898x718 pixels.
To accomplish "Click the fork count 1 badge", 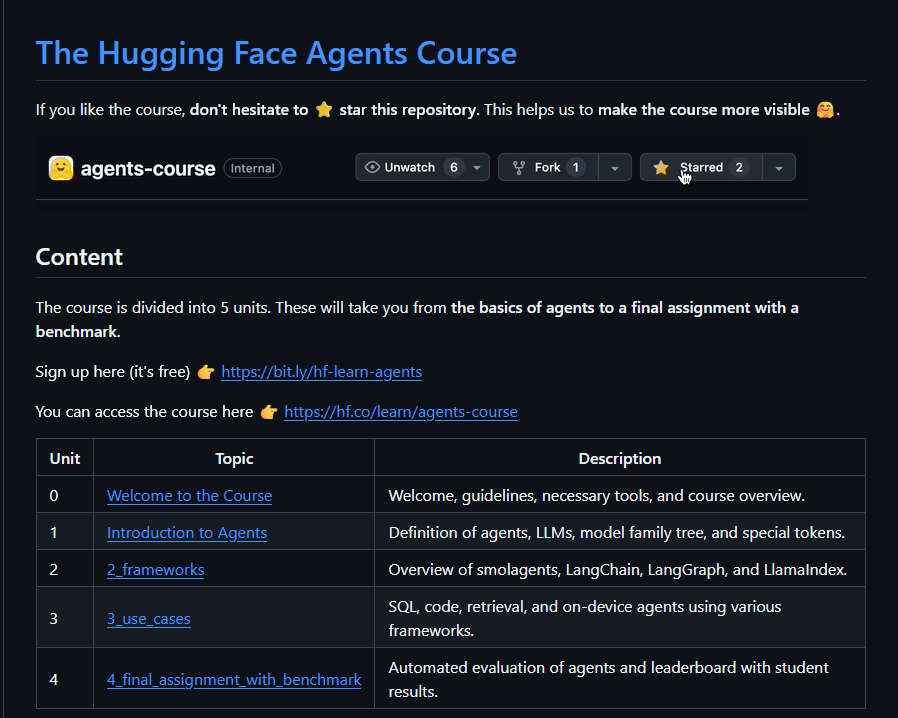I will point(576,167).
